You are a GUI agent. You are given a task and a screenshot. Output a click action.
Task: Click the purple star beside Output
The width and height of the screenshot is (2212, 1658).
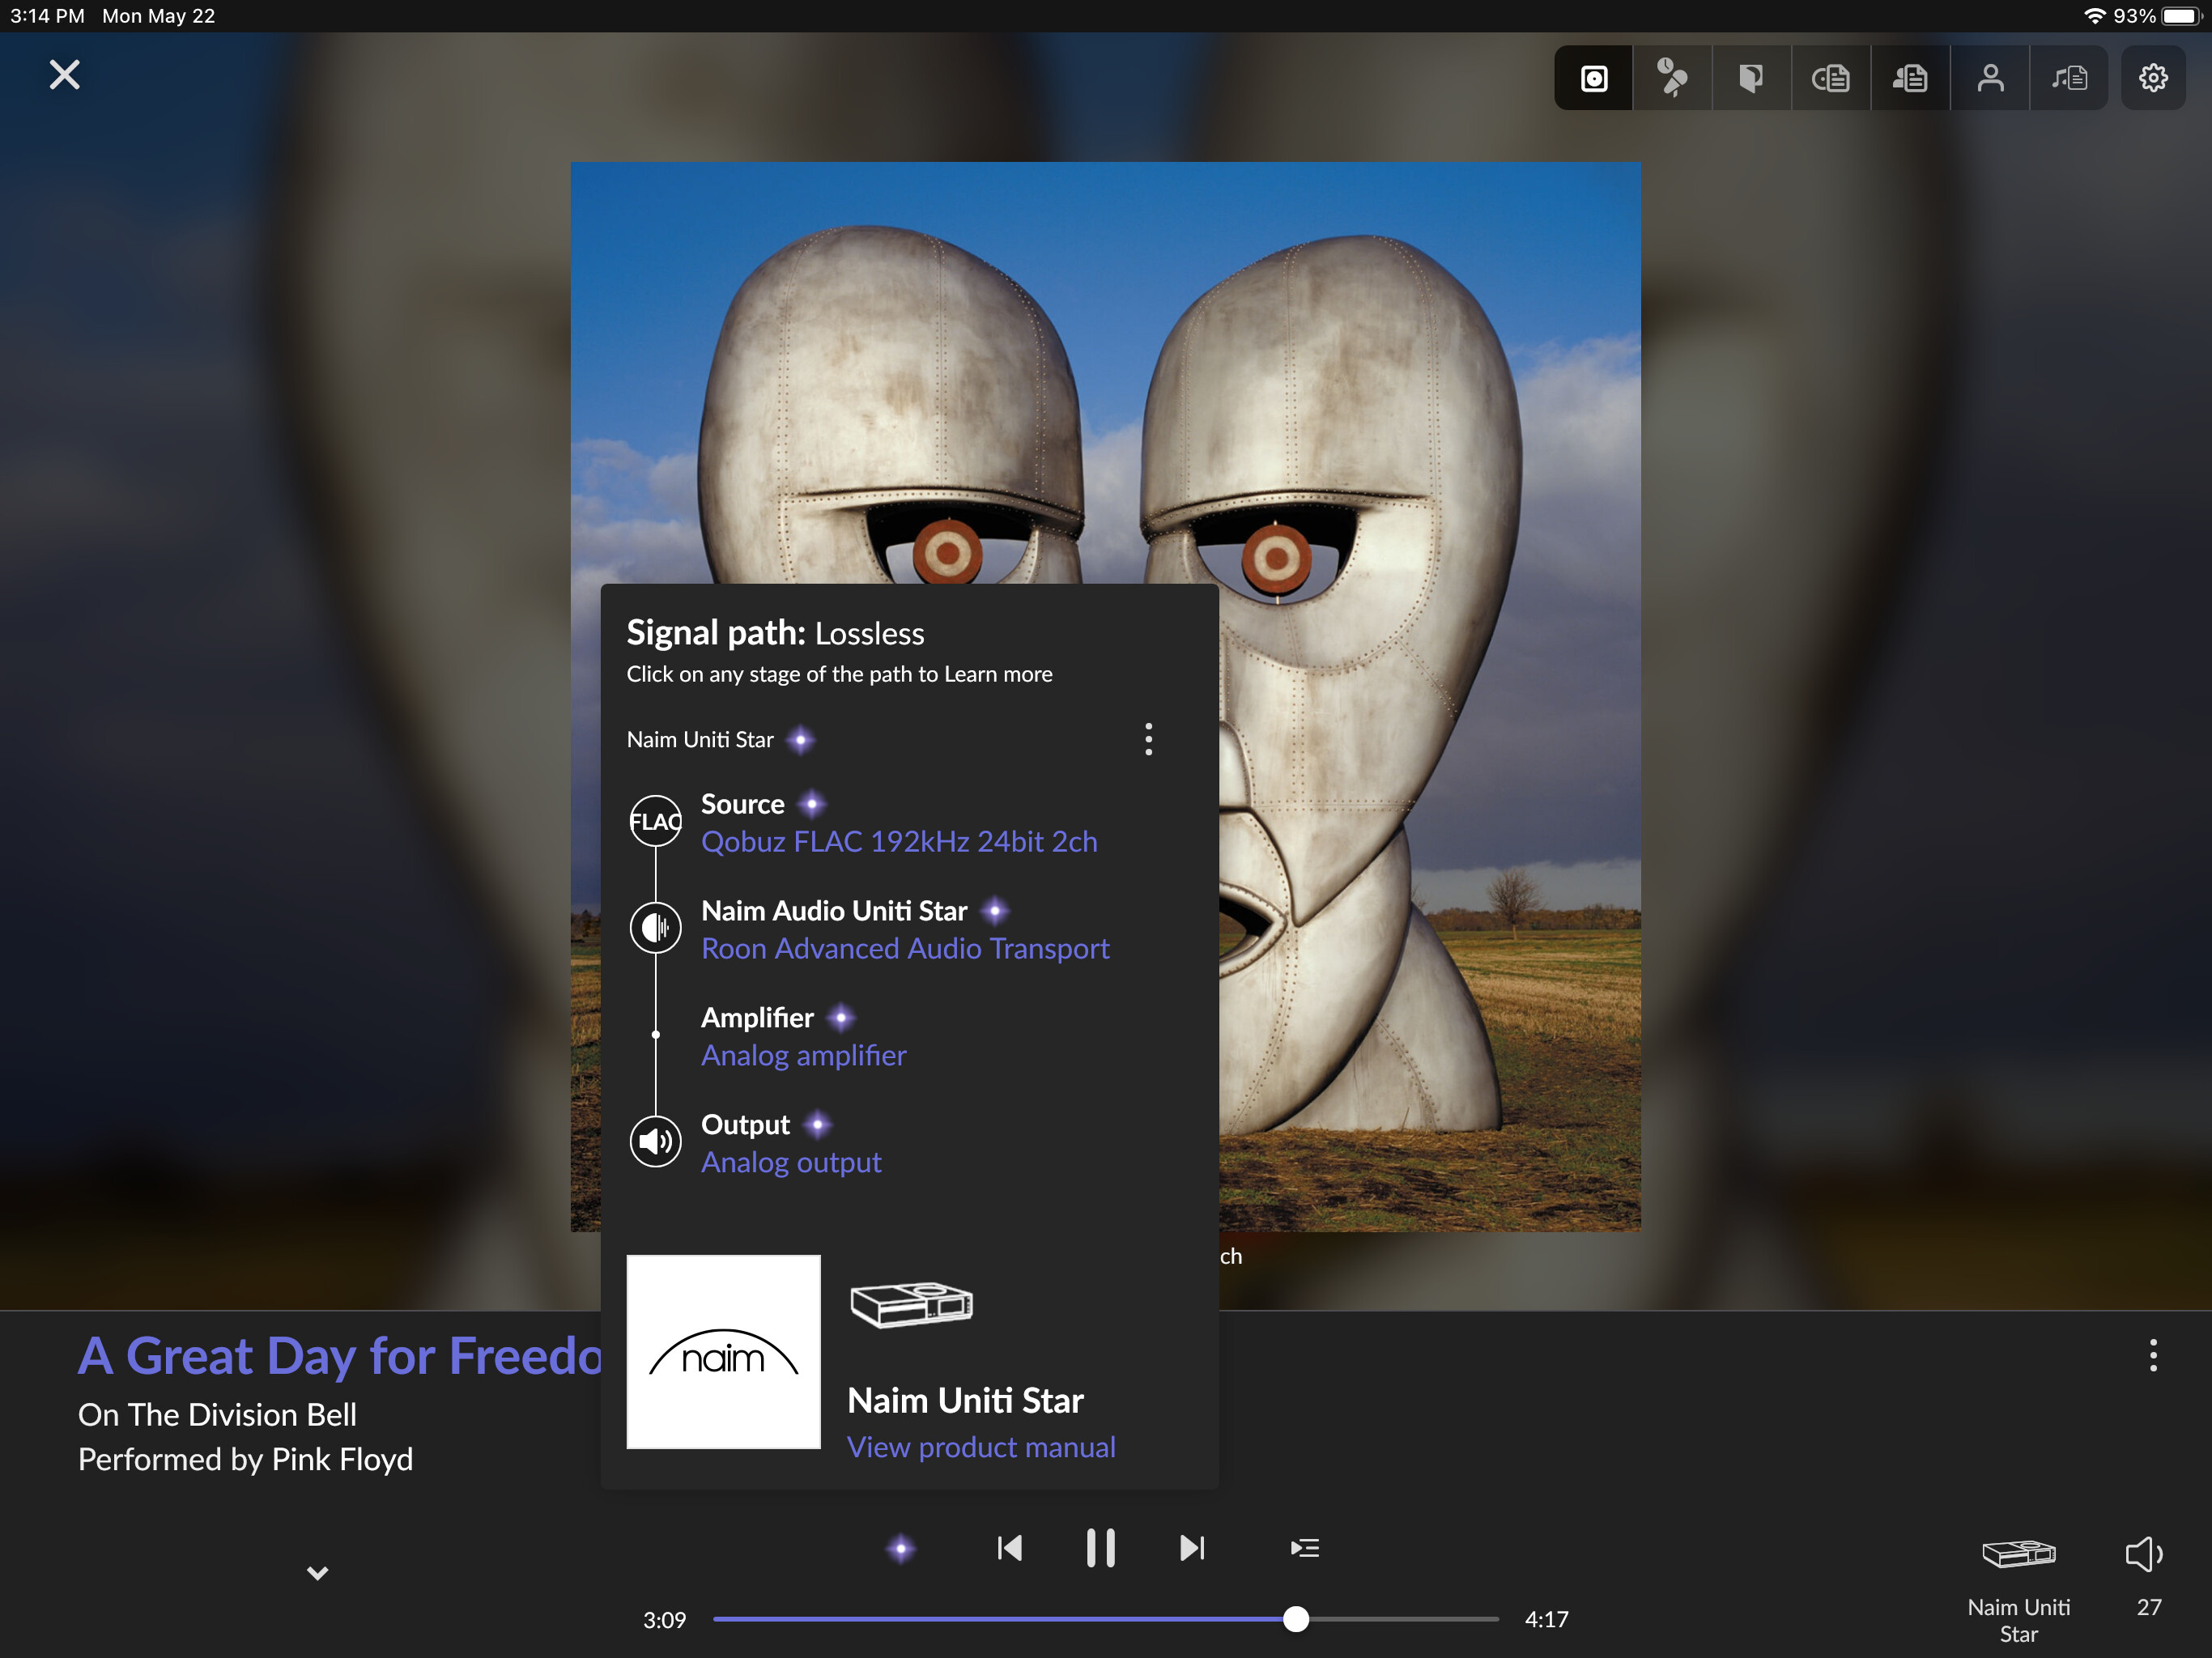point(818,1125)
